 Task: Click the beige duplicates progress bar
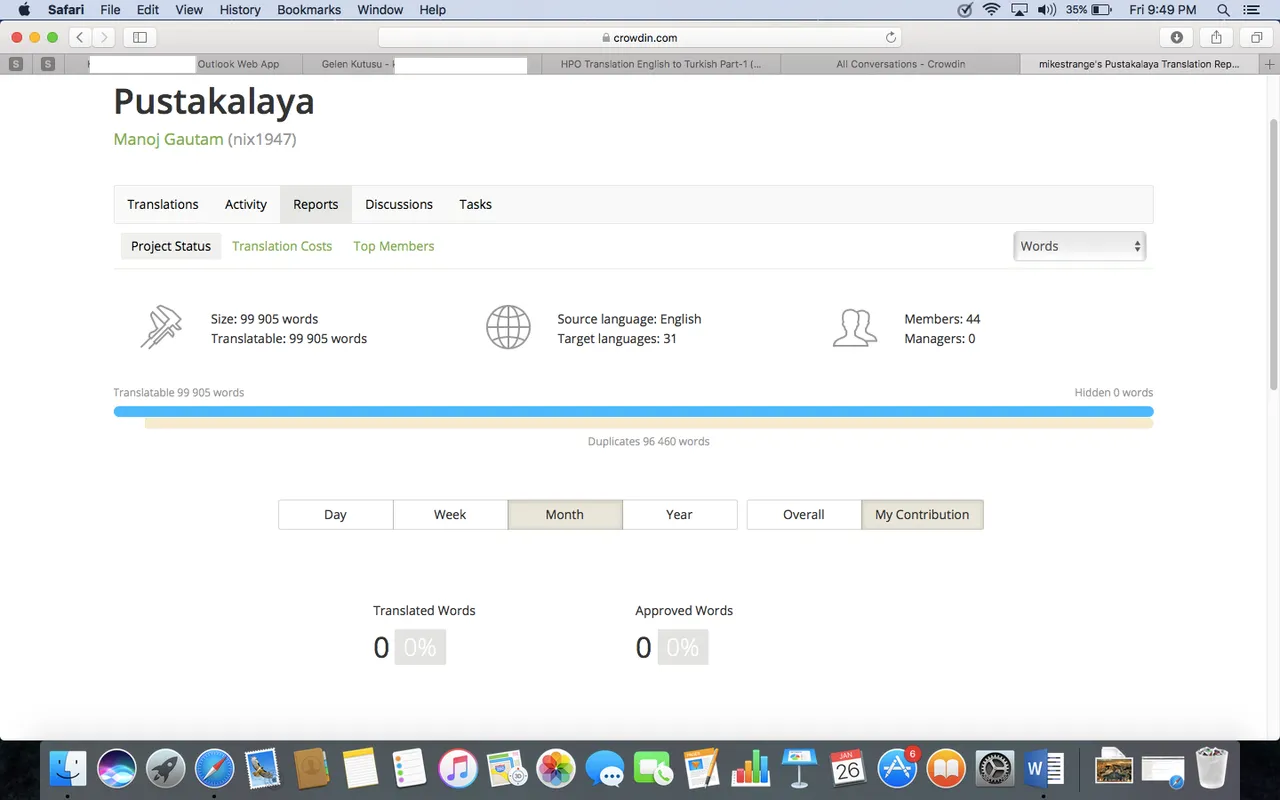(x=649, y=424)
